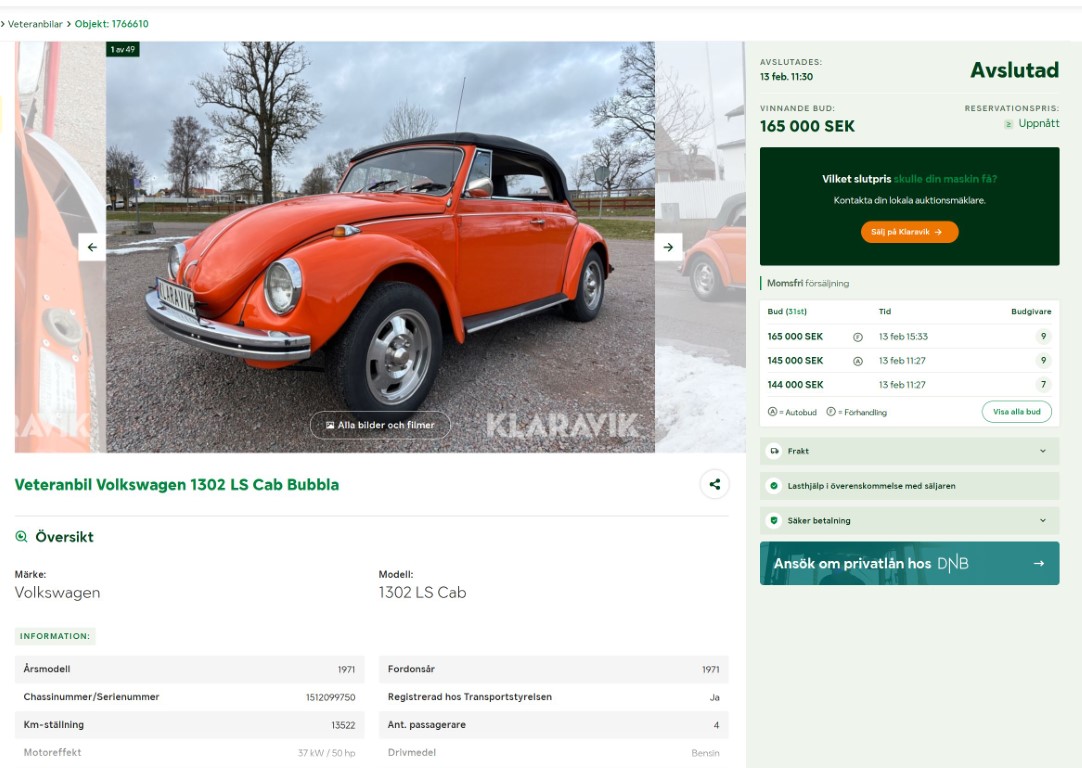Click the checkmark icon beside Lasthjälp
The height and width of the screenshot is (768, 1082).
(x=774, y=486)
